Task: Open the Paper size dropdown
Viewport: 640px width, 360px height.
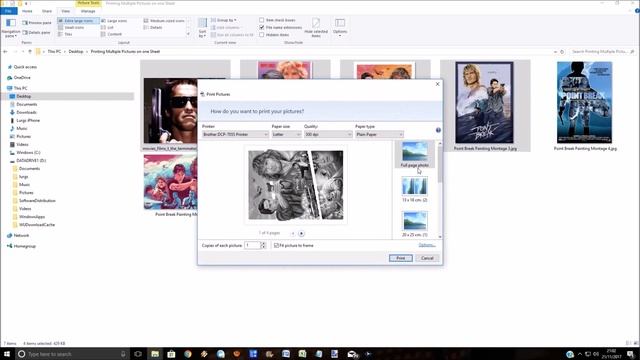Action: click(x=286, y=134)
